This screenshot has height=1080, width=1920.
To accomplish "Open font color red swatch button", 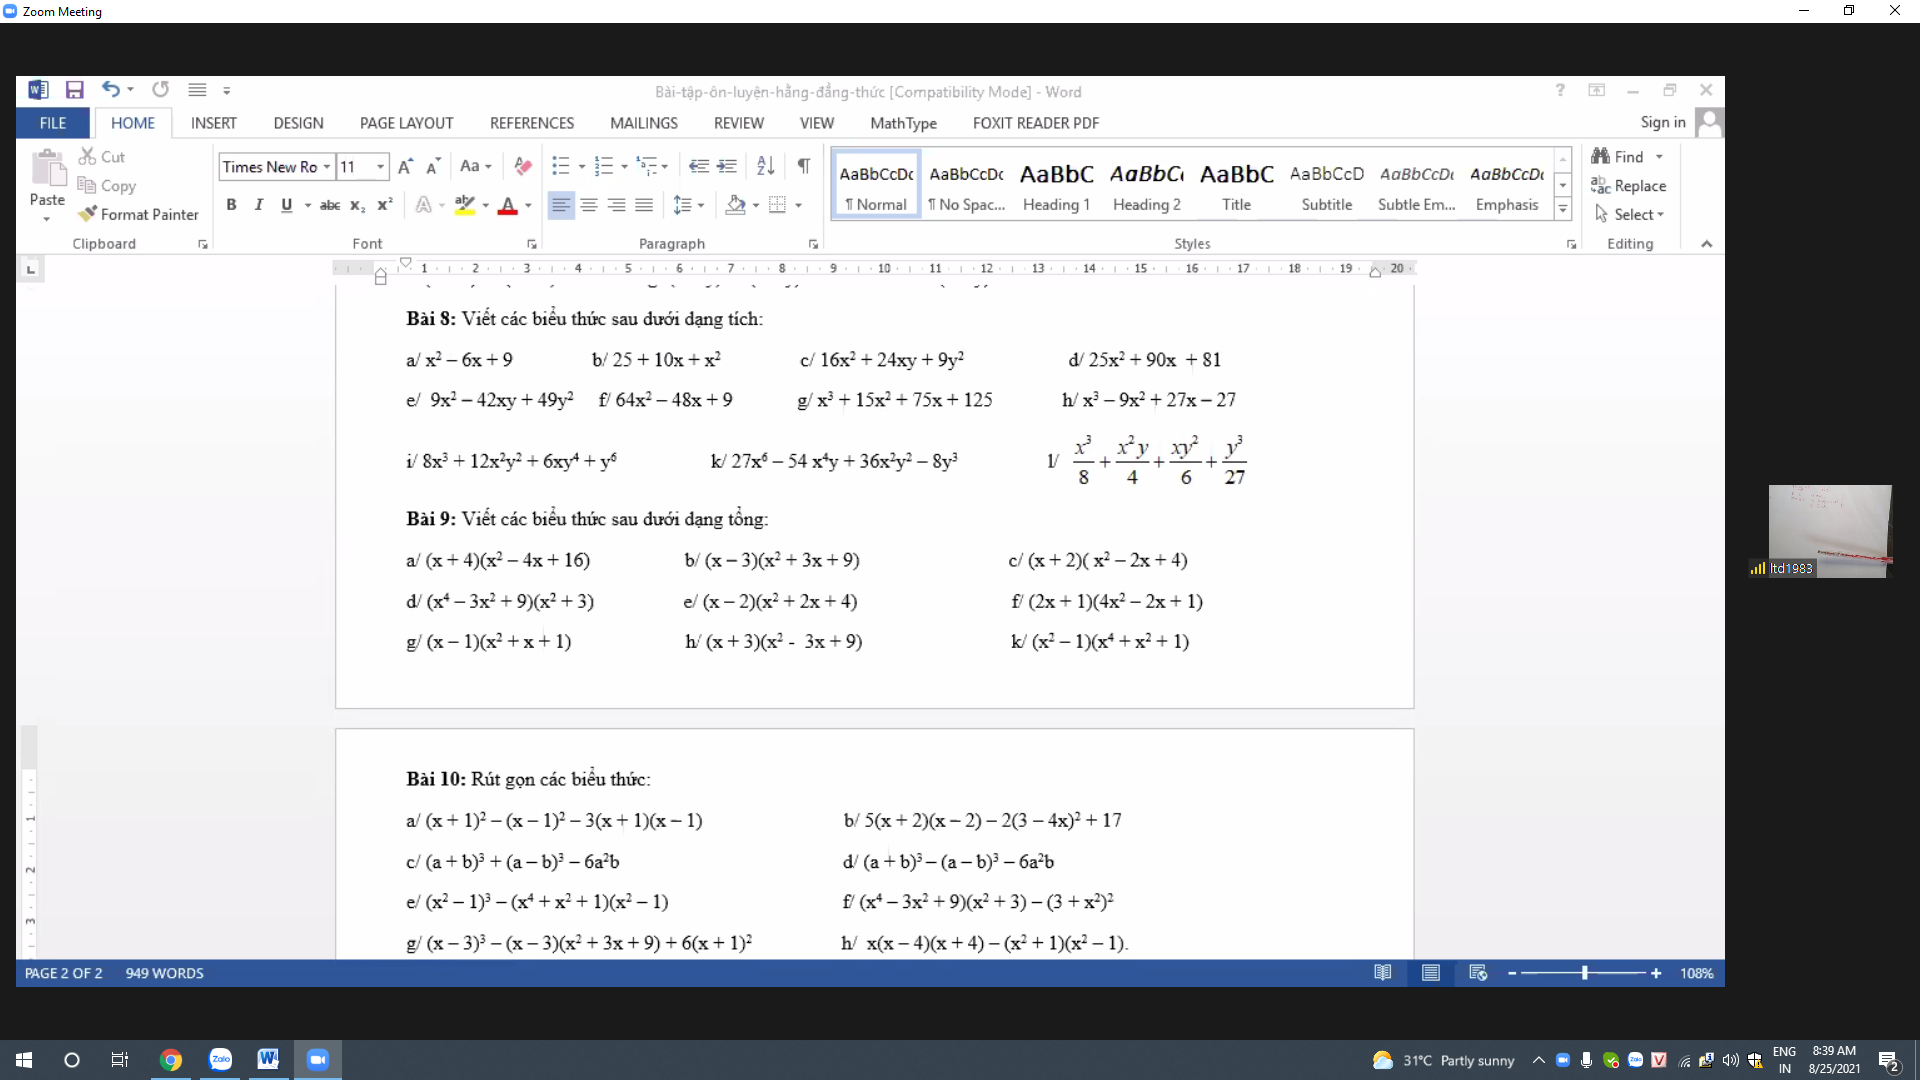I will click(x=508, y=206).
